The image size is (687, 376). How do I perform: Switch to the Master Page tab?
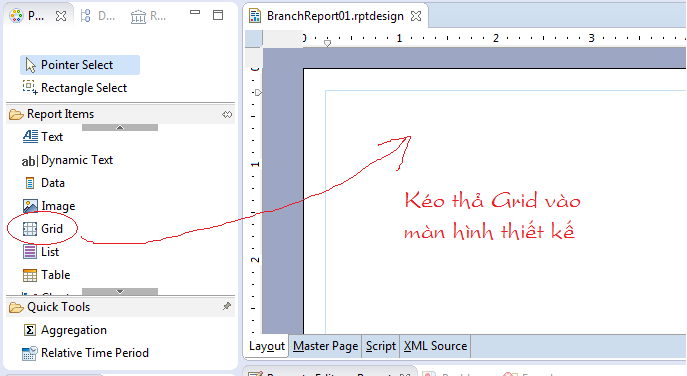pos(326,346)
